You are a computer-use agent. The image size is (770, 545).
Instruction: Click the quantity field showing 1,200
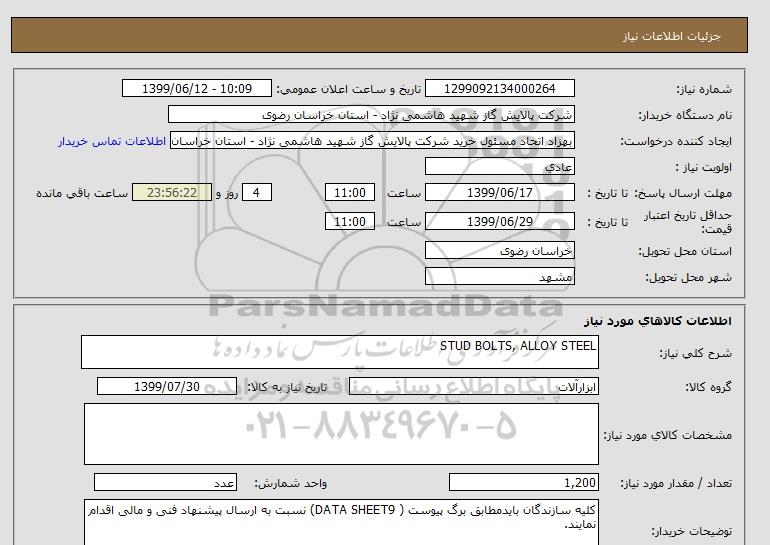tap(523, 483)
